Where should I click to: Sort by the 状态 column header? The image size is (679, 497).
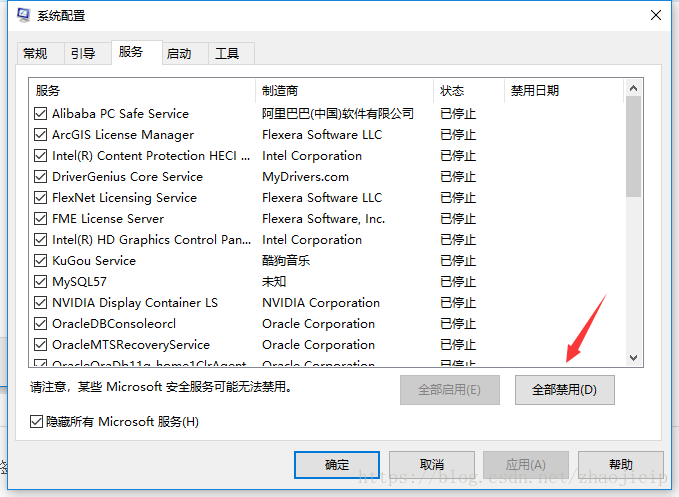pos(469,90)
